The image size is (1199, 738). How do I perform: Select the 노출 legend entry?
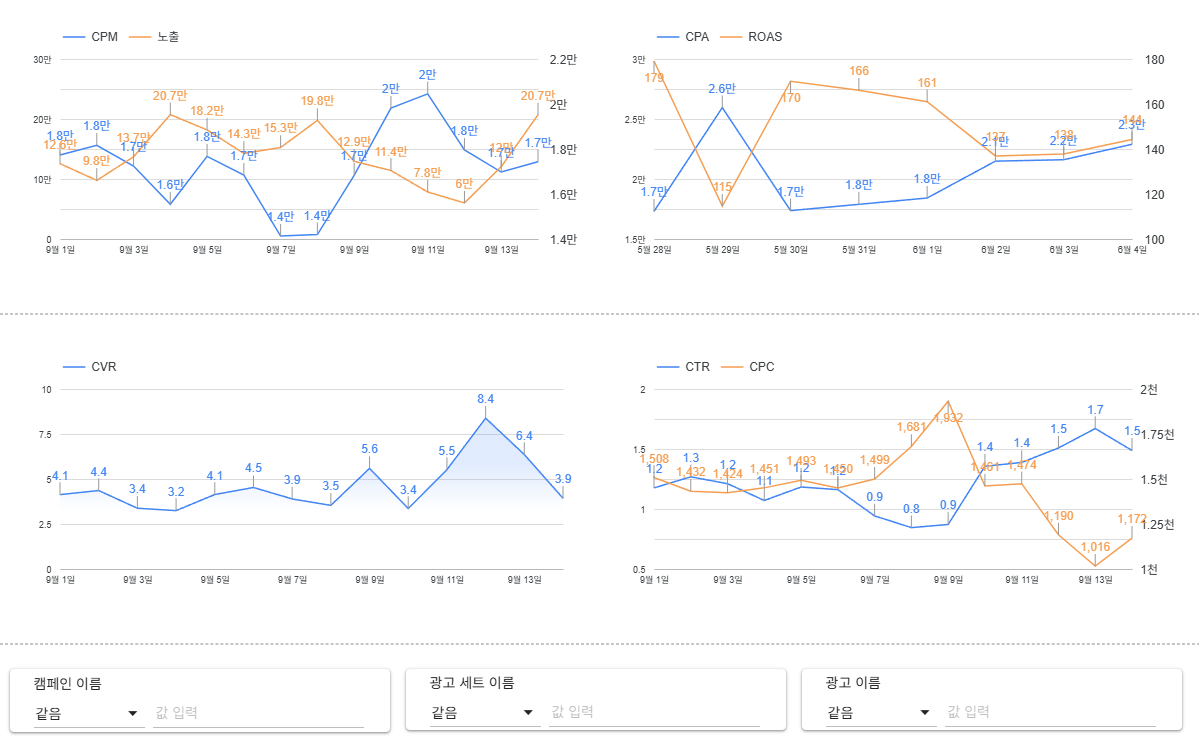[x=154, y=37]
